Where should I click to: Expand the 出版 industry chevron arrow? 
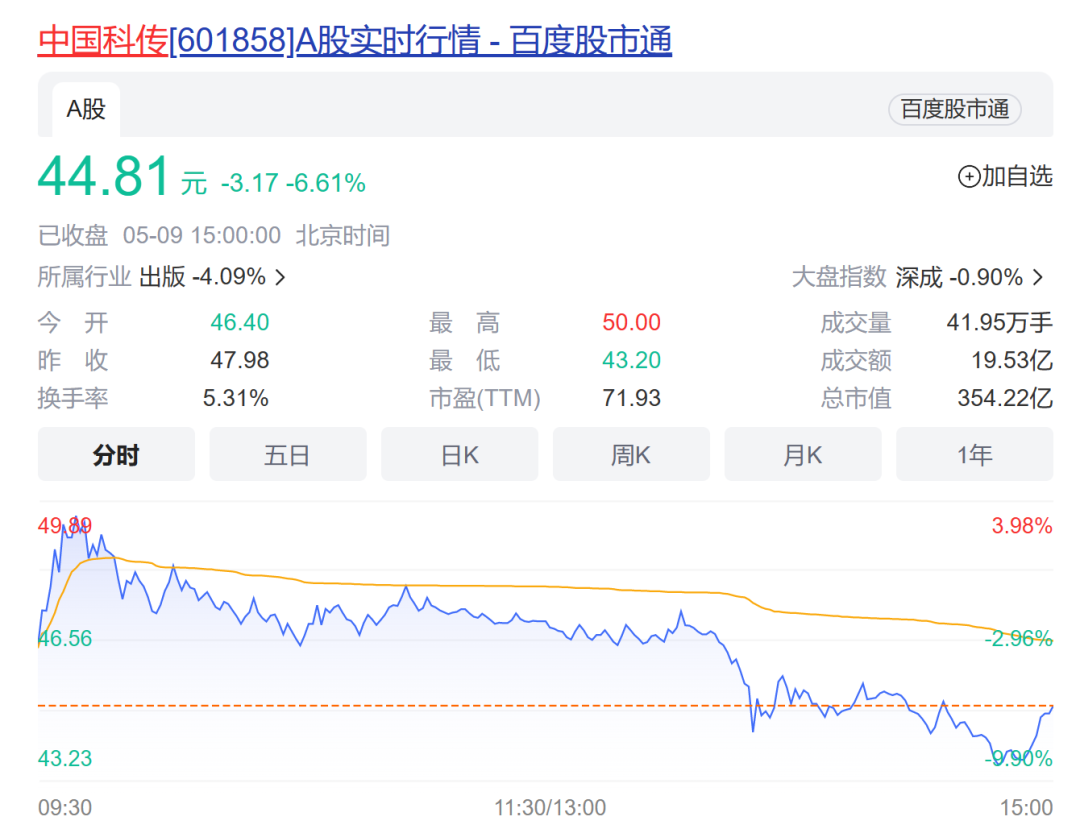tap(280, 277)
